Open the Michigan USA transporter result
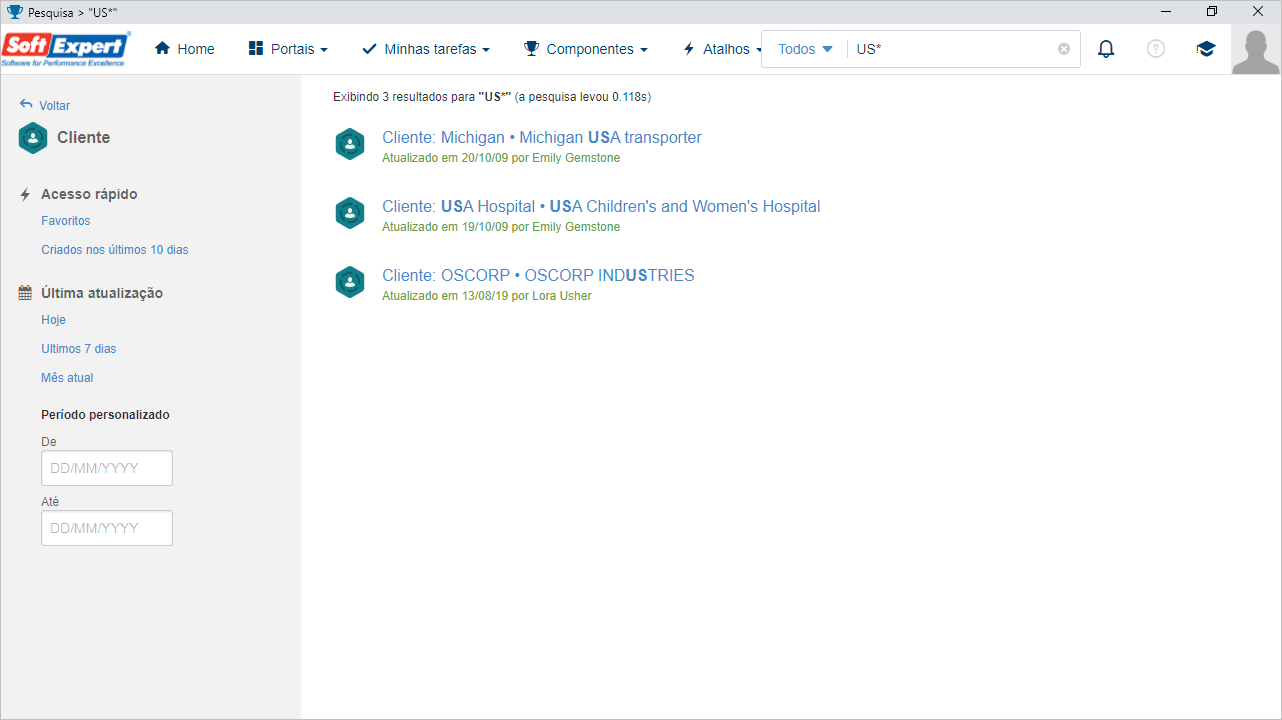This screenshot has width=1282, height=720. (x=542, y=138)
